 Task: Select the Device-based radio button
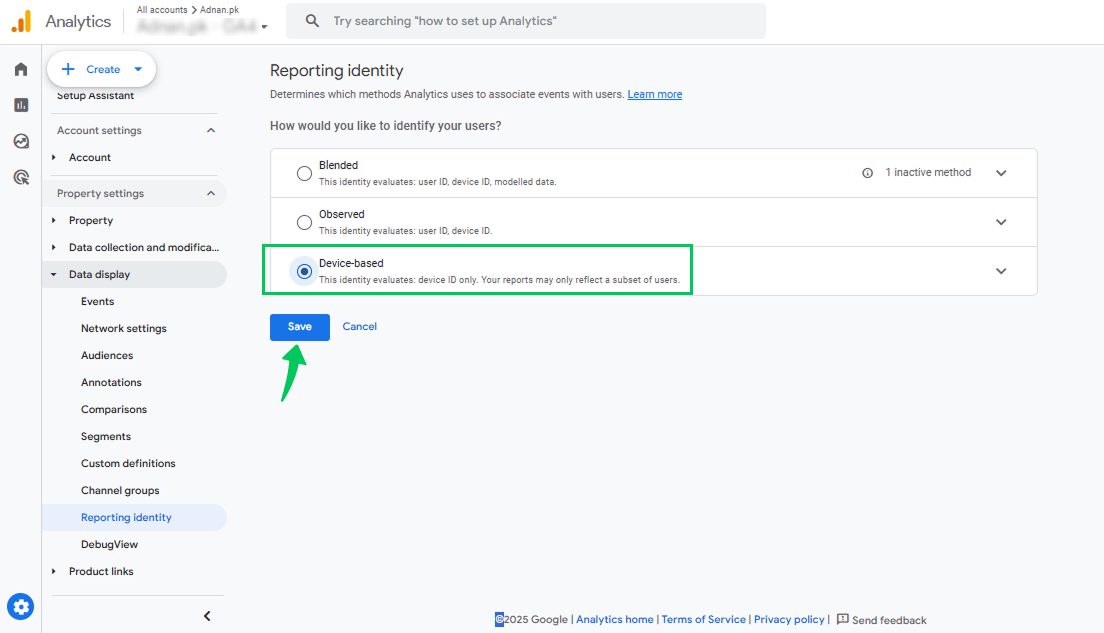click(x=304, y=271)
